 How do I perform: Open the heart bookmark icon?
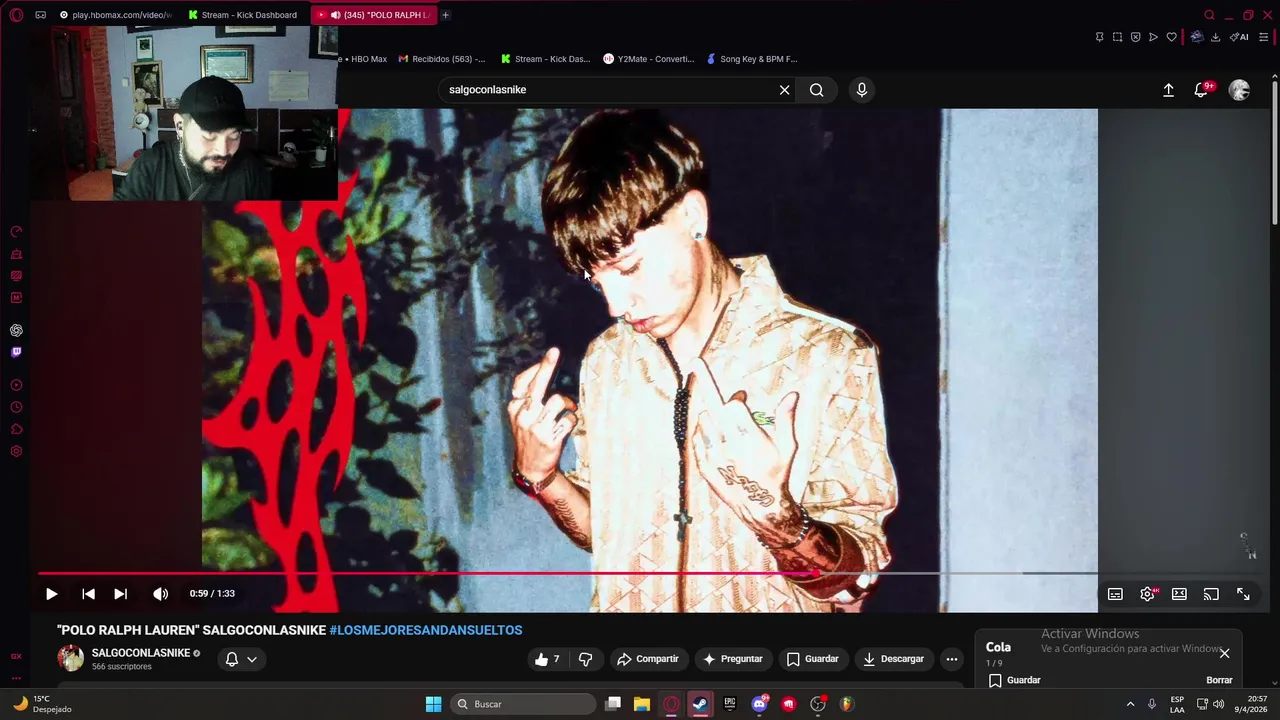[x=1171, y=37]
